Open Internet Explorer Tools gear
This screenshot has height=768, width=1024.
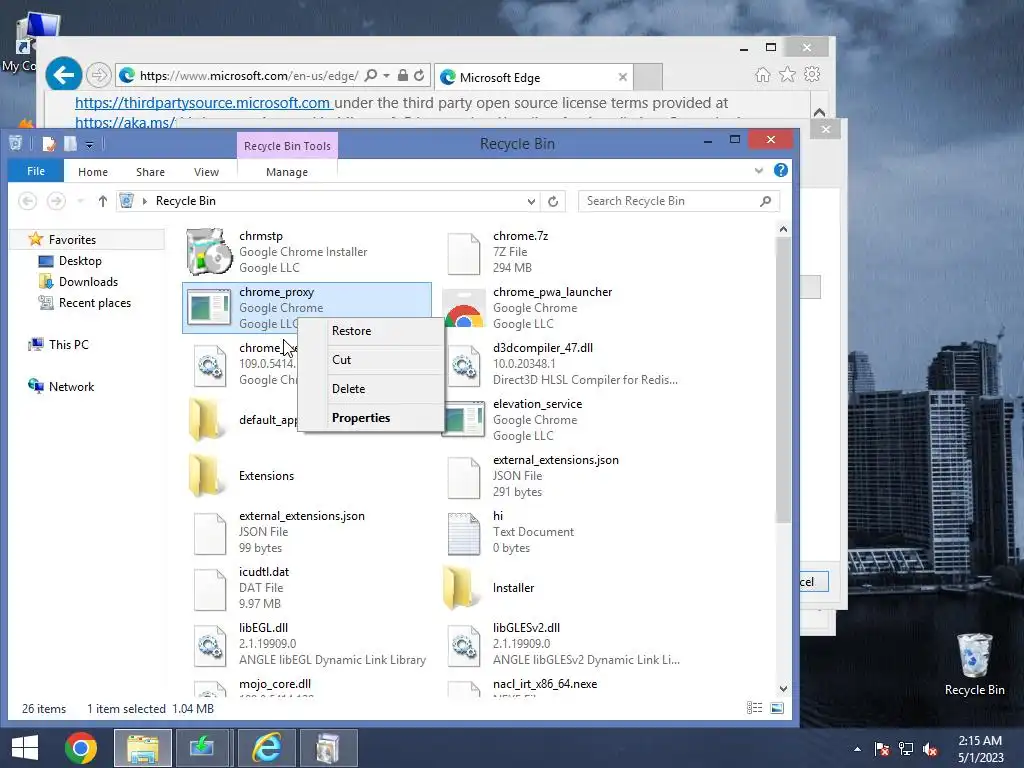[812, 74]
